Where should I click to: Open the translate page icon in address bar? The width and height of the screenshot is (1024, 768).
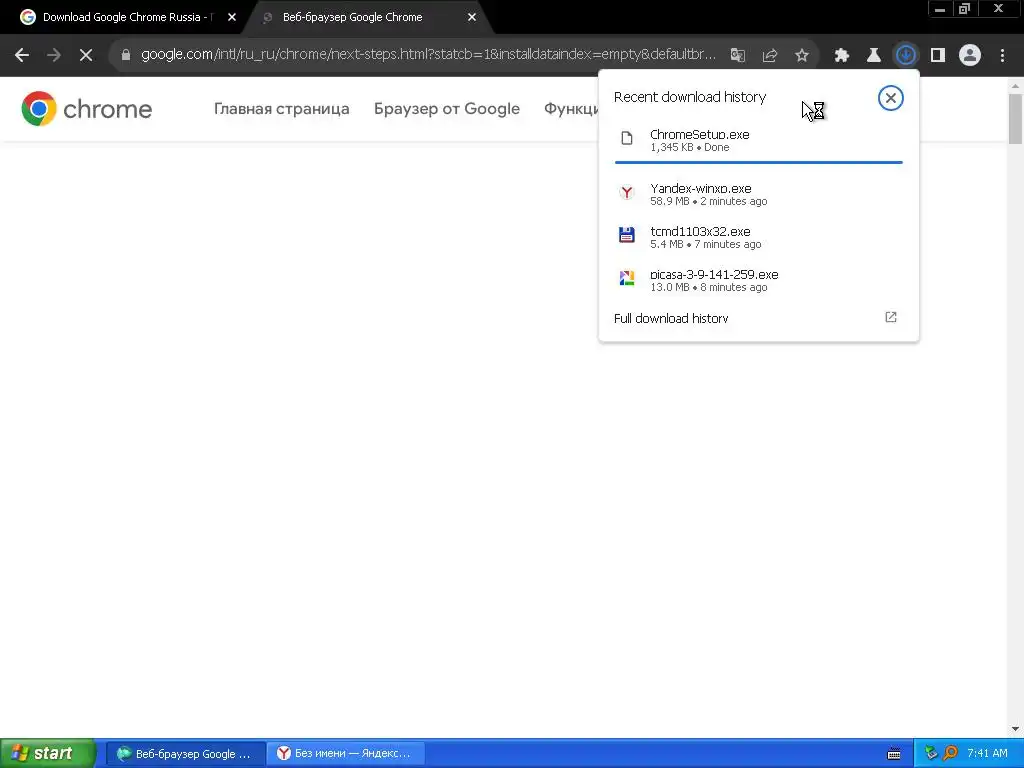(x=738, y=55)
